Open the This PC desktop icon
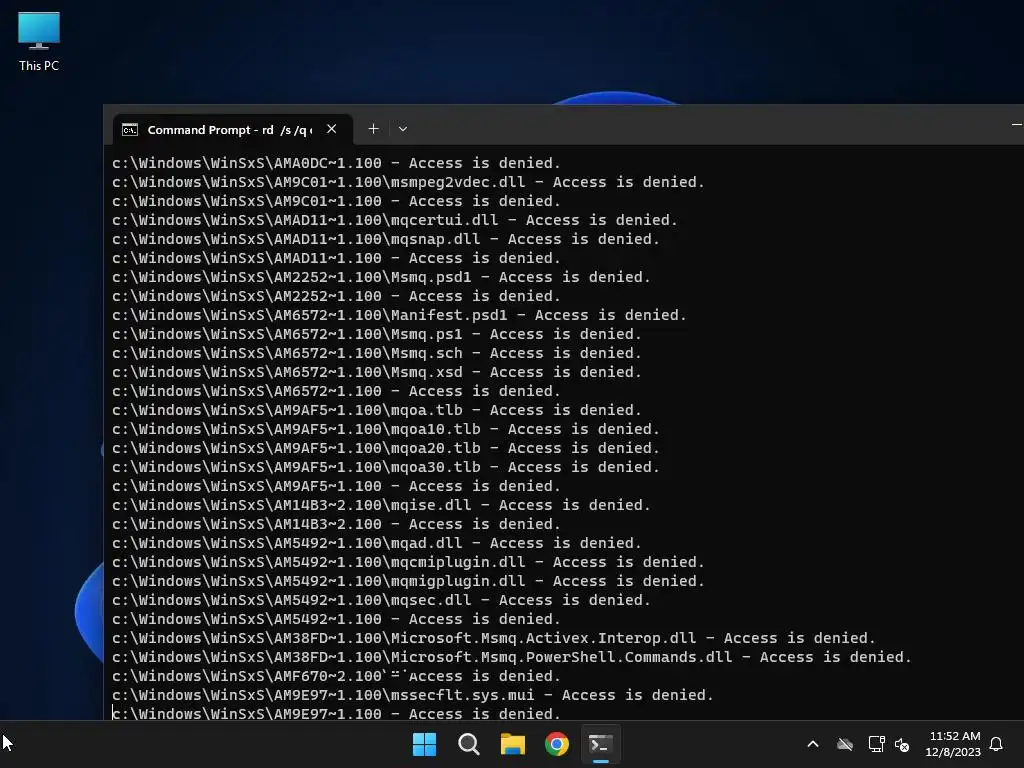The image size is (1024, 768). click(39, 42)
